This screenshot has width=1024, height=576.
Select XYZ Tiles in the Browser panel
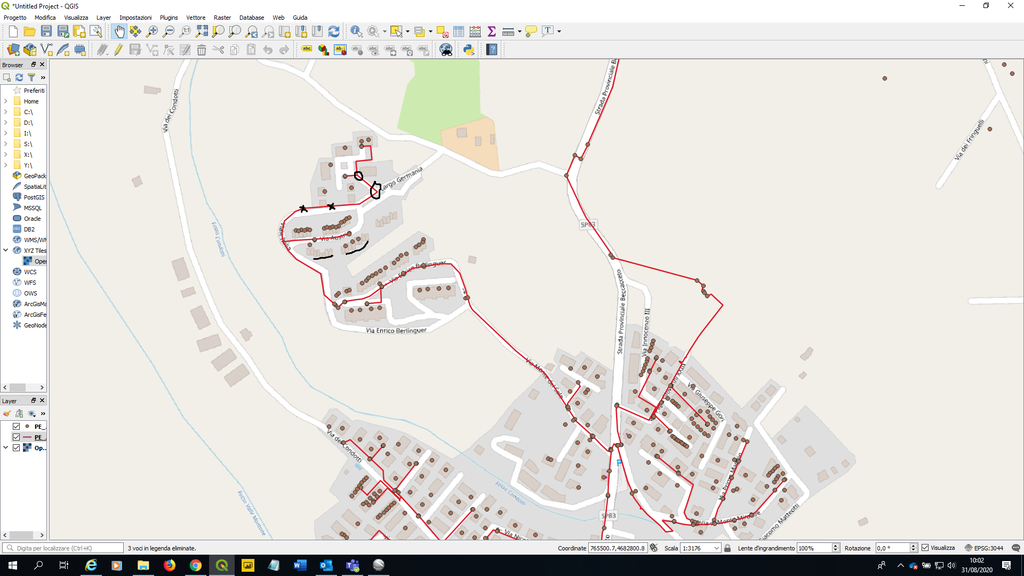point(36,251)
